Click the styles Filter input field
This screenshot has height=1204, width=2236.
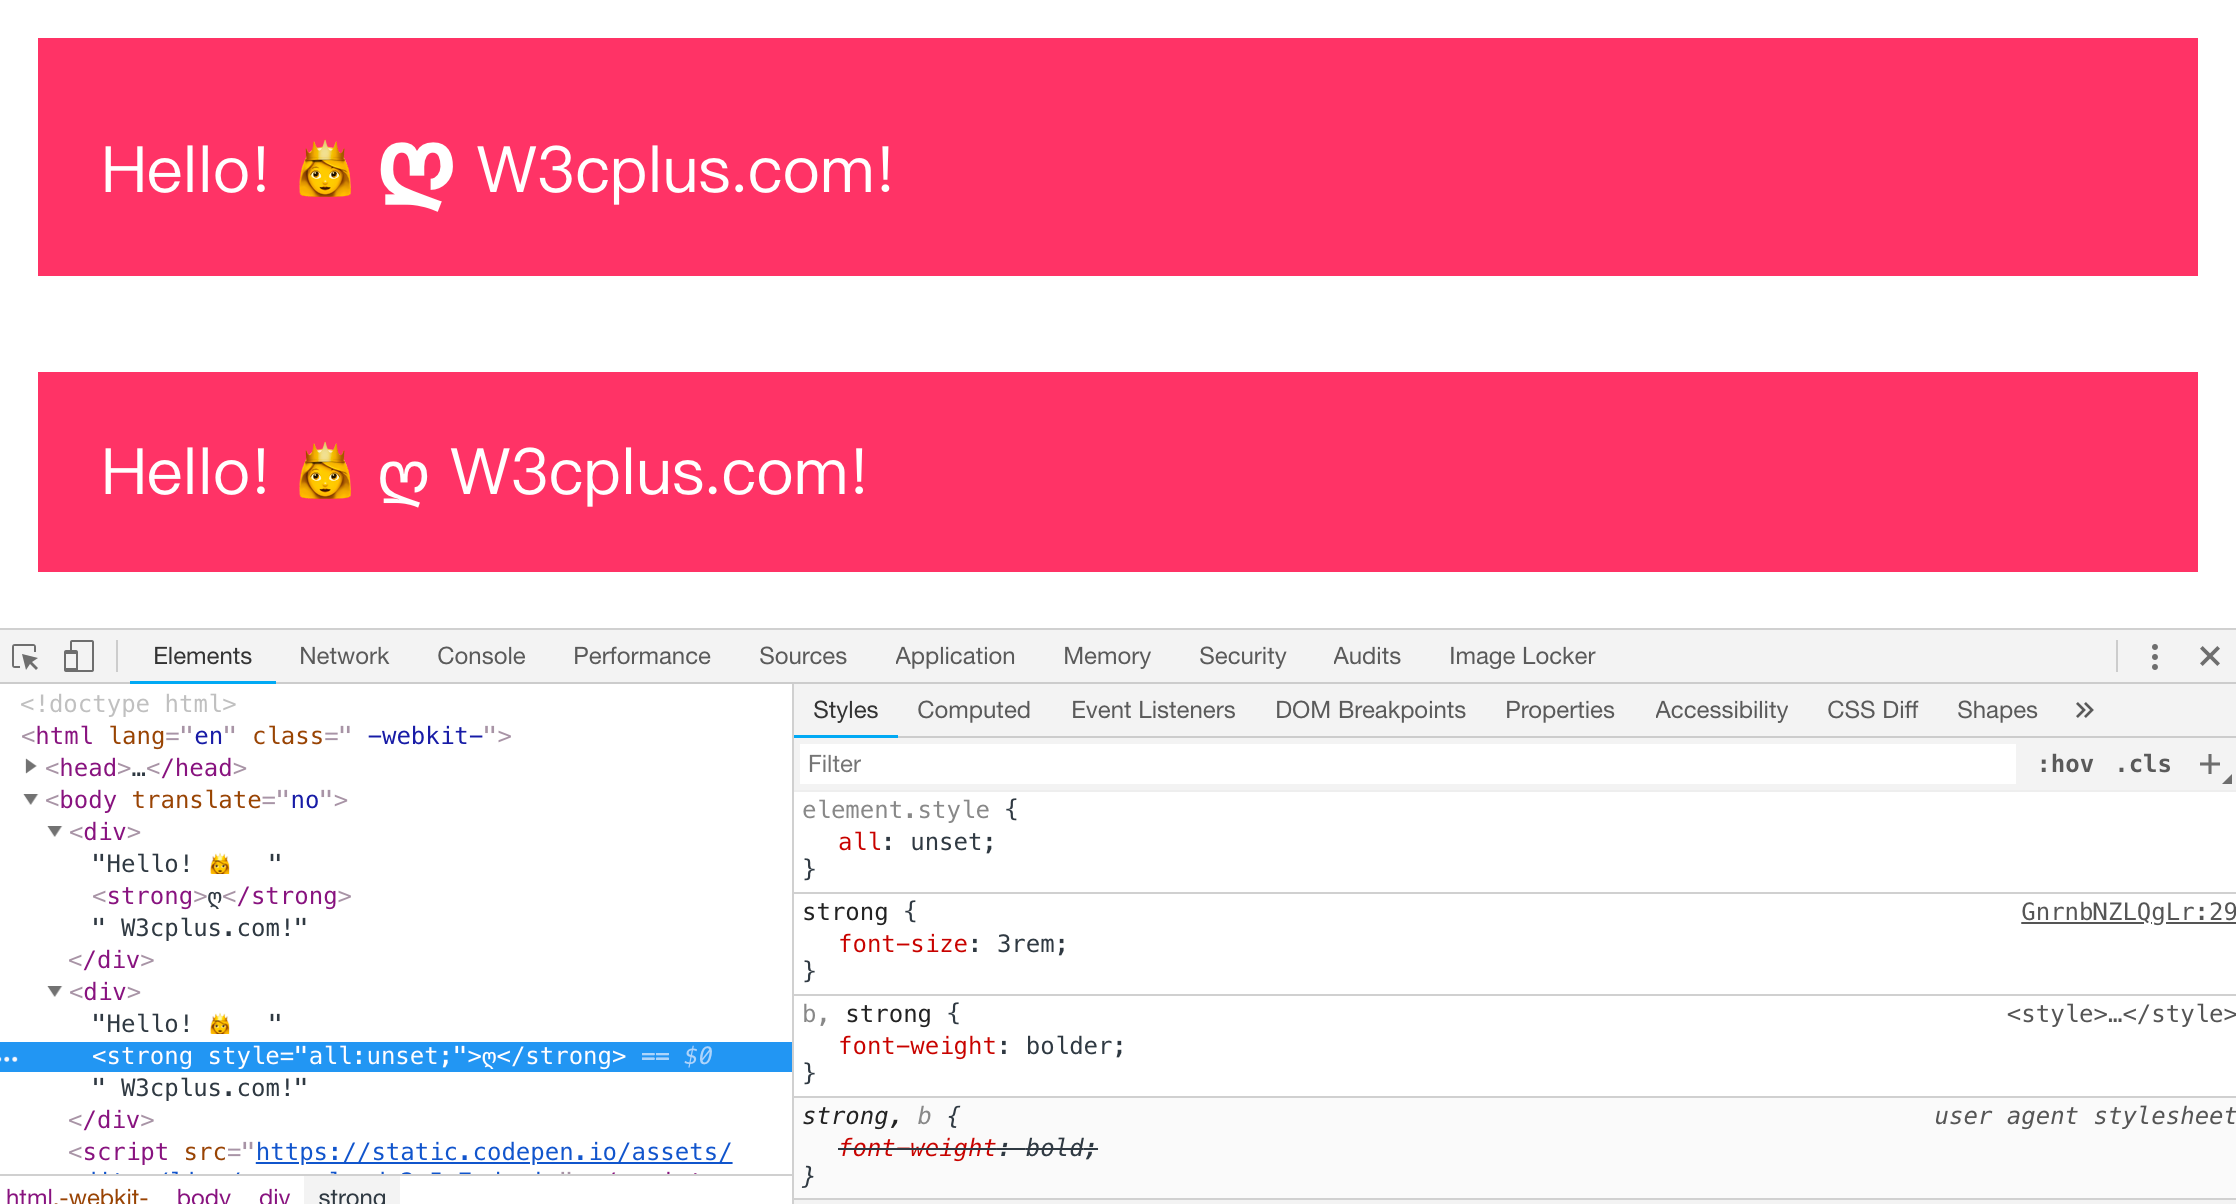1408,764
